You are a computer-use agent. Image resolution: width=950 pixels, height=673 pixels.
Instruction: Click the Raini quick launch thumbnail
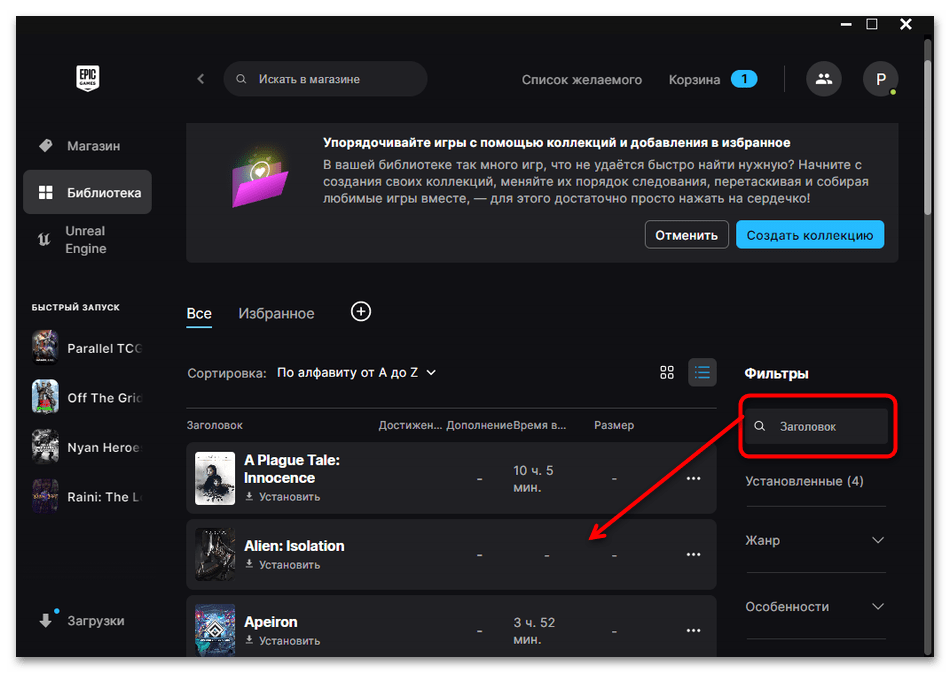(x=45, y=496)
